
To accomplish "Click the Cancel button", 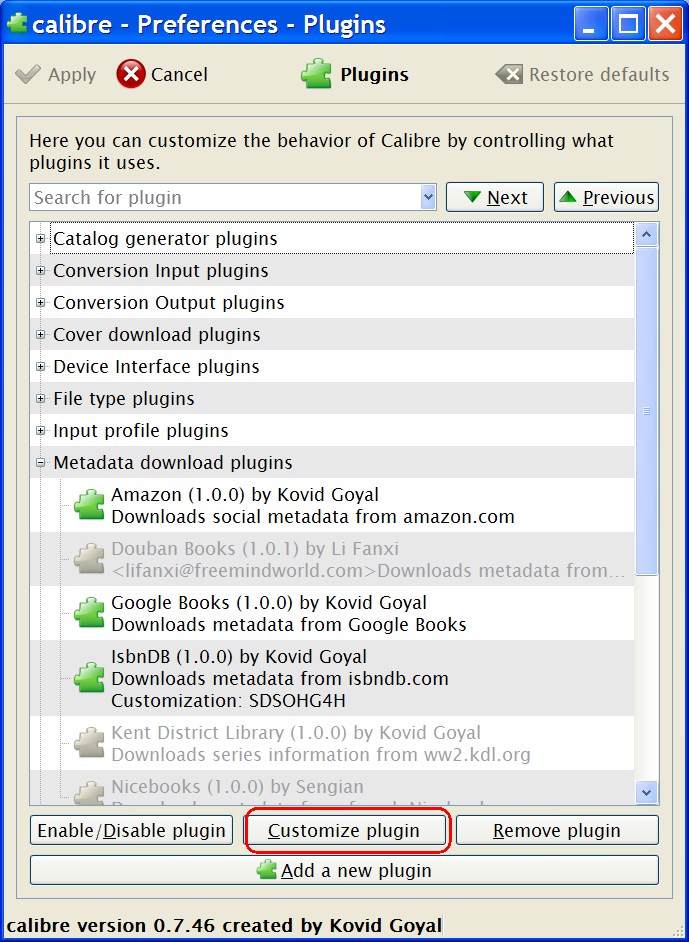I will (162, 74).
